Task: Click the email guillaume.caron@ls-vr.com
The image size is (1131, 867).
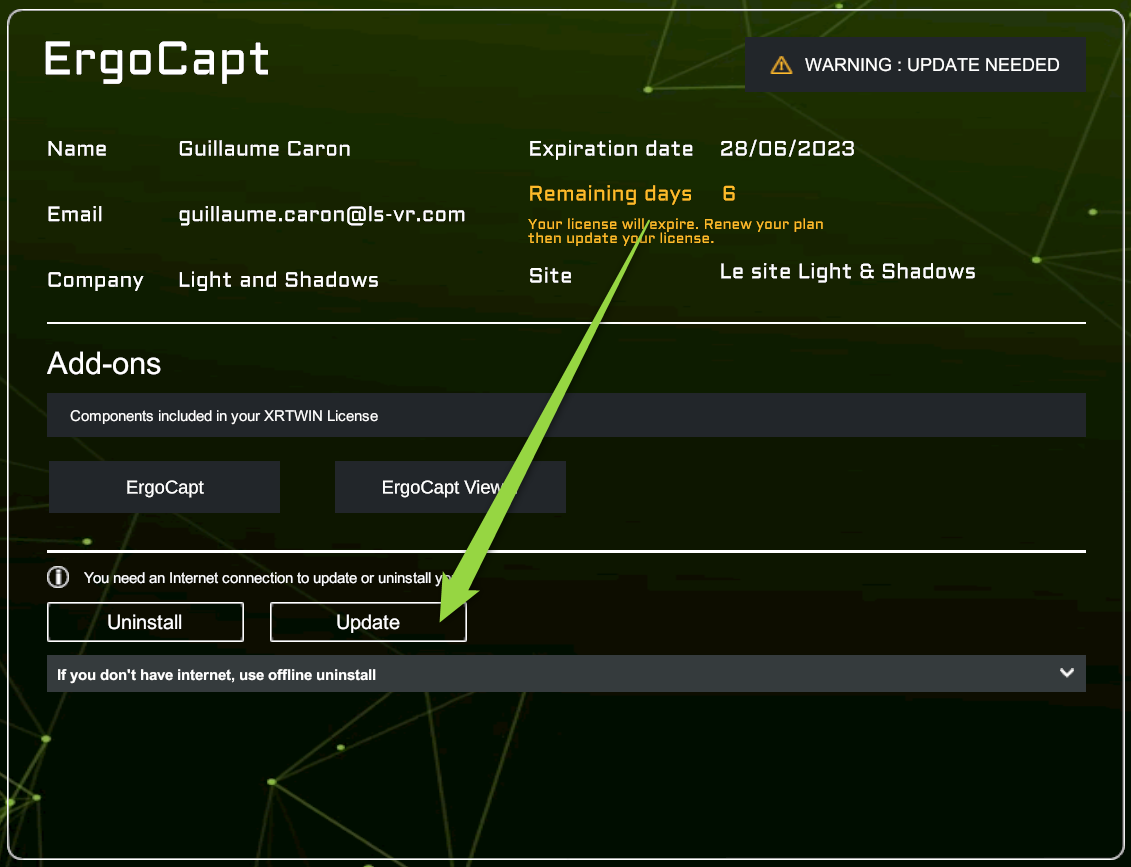Action: click(322, 214)
